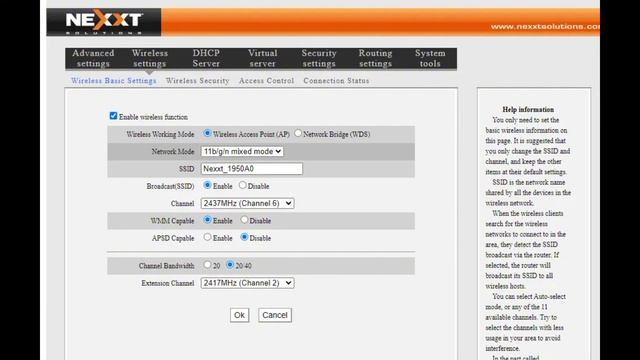This screenshot has height=360, width=640.
Task: Click the SSID input field
Action: click(251, 169)
